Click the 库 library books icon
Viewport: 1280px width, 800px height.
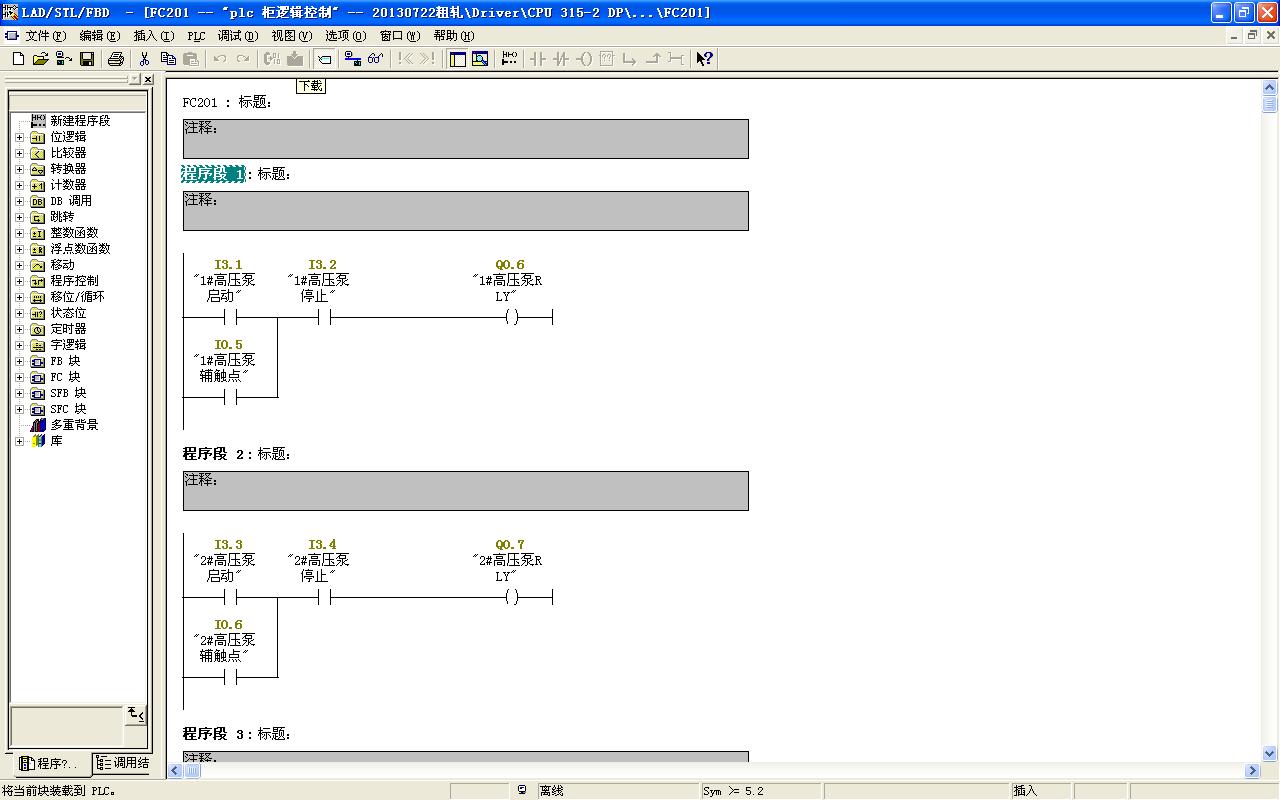tap(38, 441)
